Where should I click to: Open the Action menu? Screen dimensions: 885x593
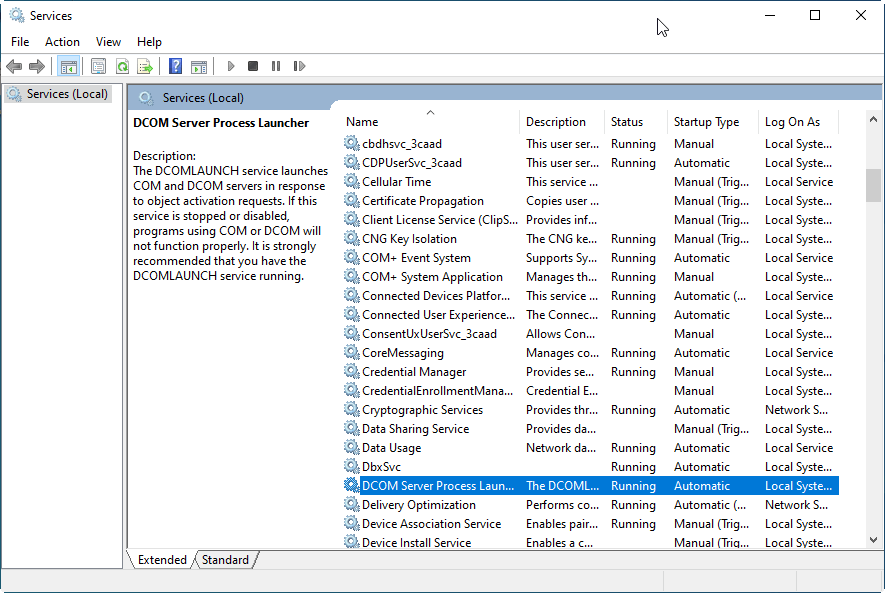tap(62, 42)
